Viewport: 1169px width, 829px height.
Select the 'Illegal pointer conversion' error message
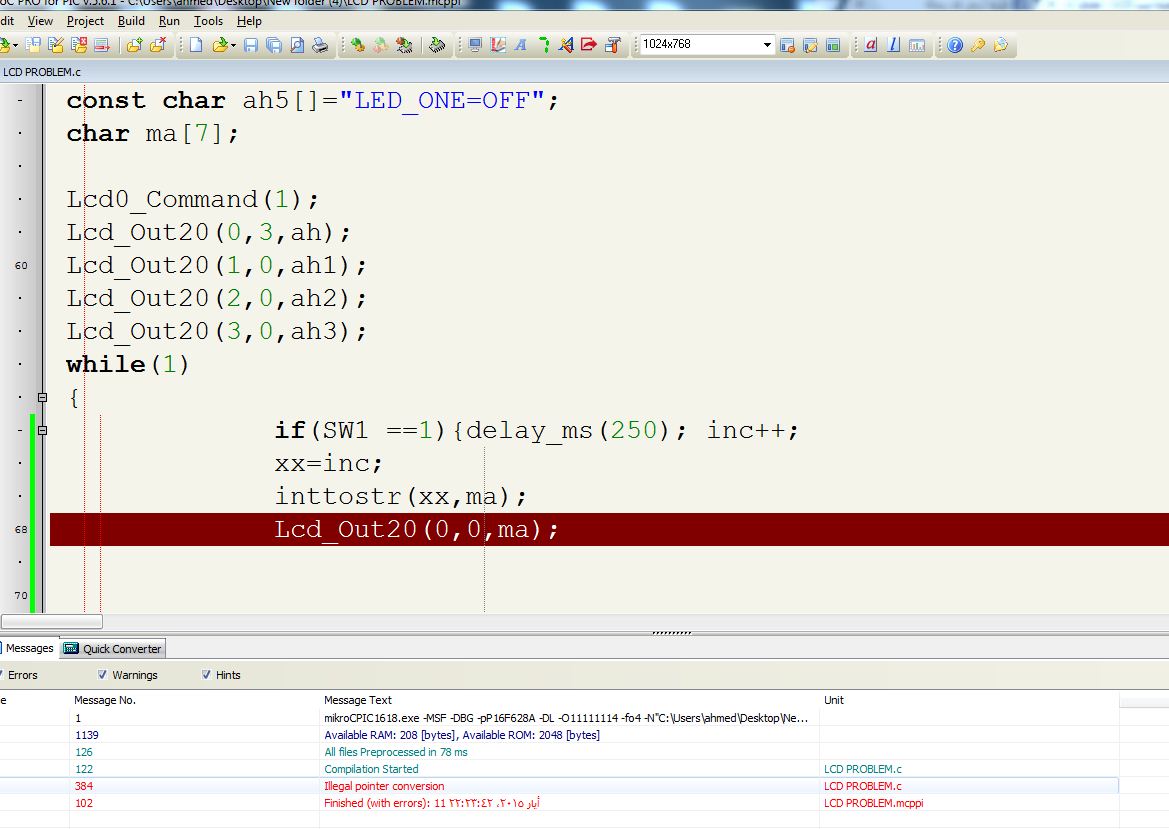tap(384, 786)
